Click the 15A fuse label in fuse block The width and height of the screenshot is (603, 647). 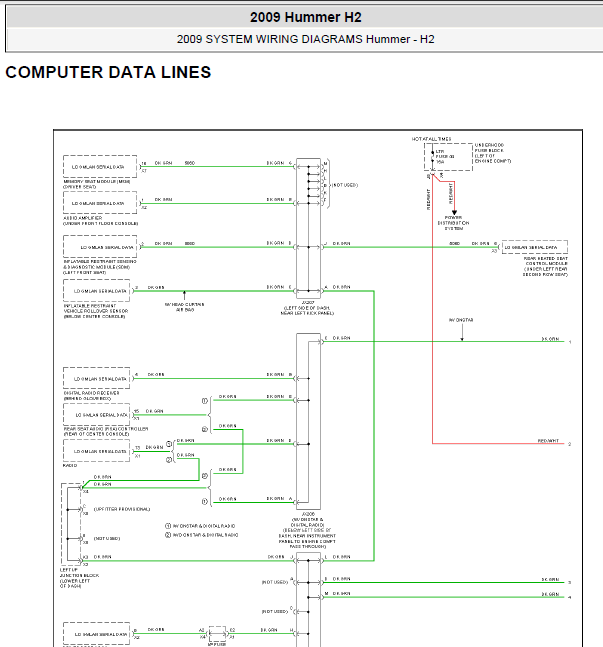coord(440,162)
